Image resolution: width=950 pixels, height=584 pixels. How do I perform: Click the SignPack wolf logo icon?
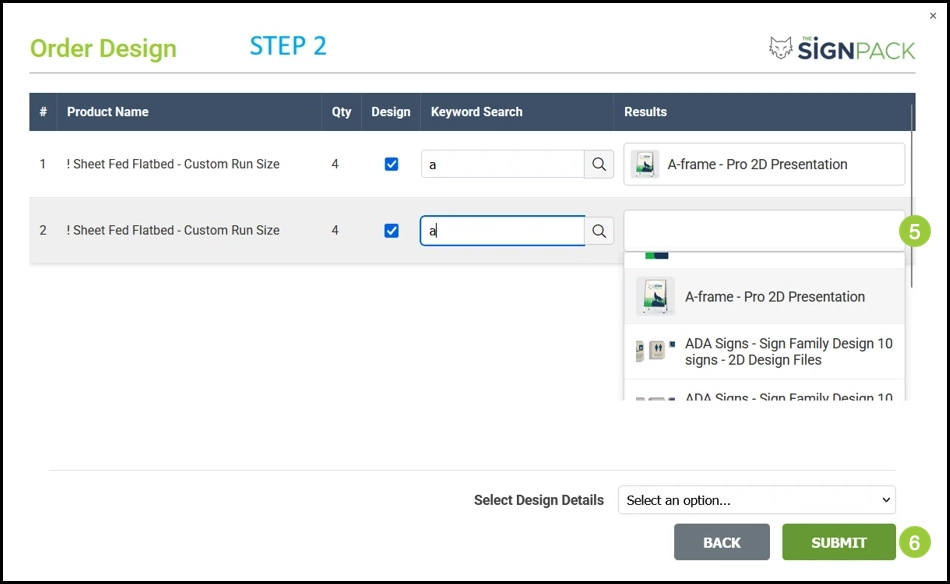pyautogui.click(x=780, y=48)
